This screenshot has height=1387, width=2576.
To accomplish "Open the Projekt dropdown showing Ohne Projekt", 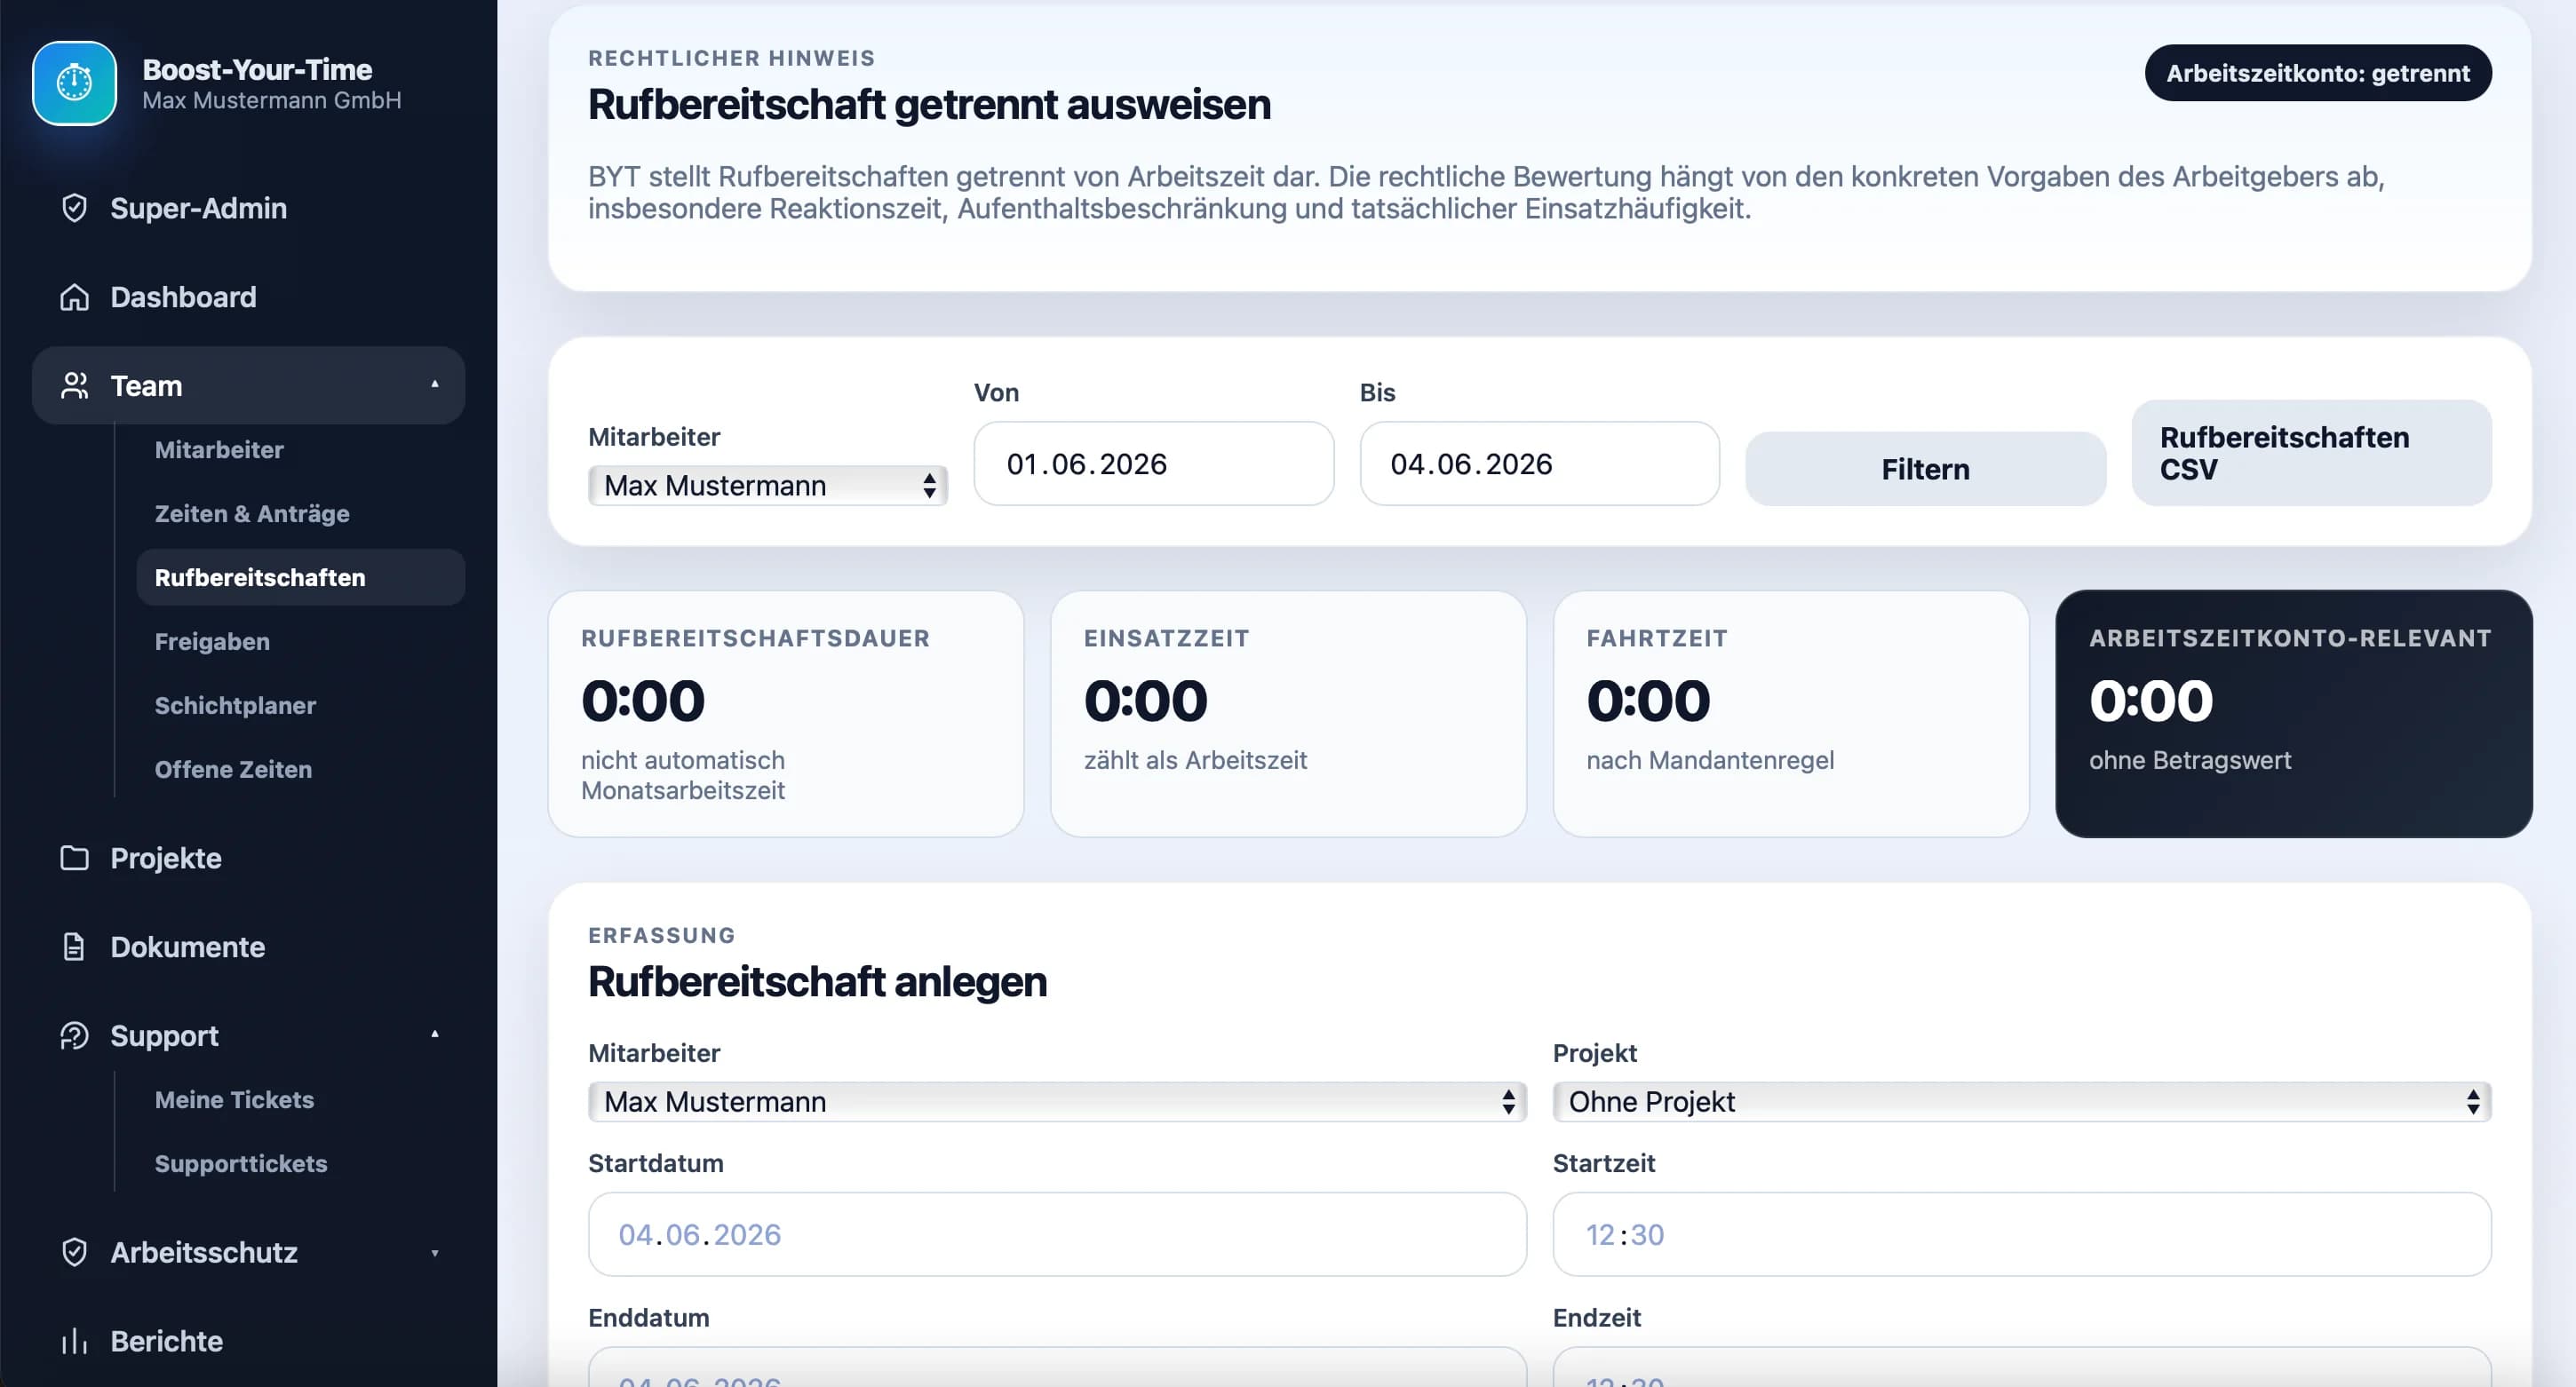I will tap(2021, 1102).
